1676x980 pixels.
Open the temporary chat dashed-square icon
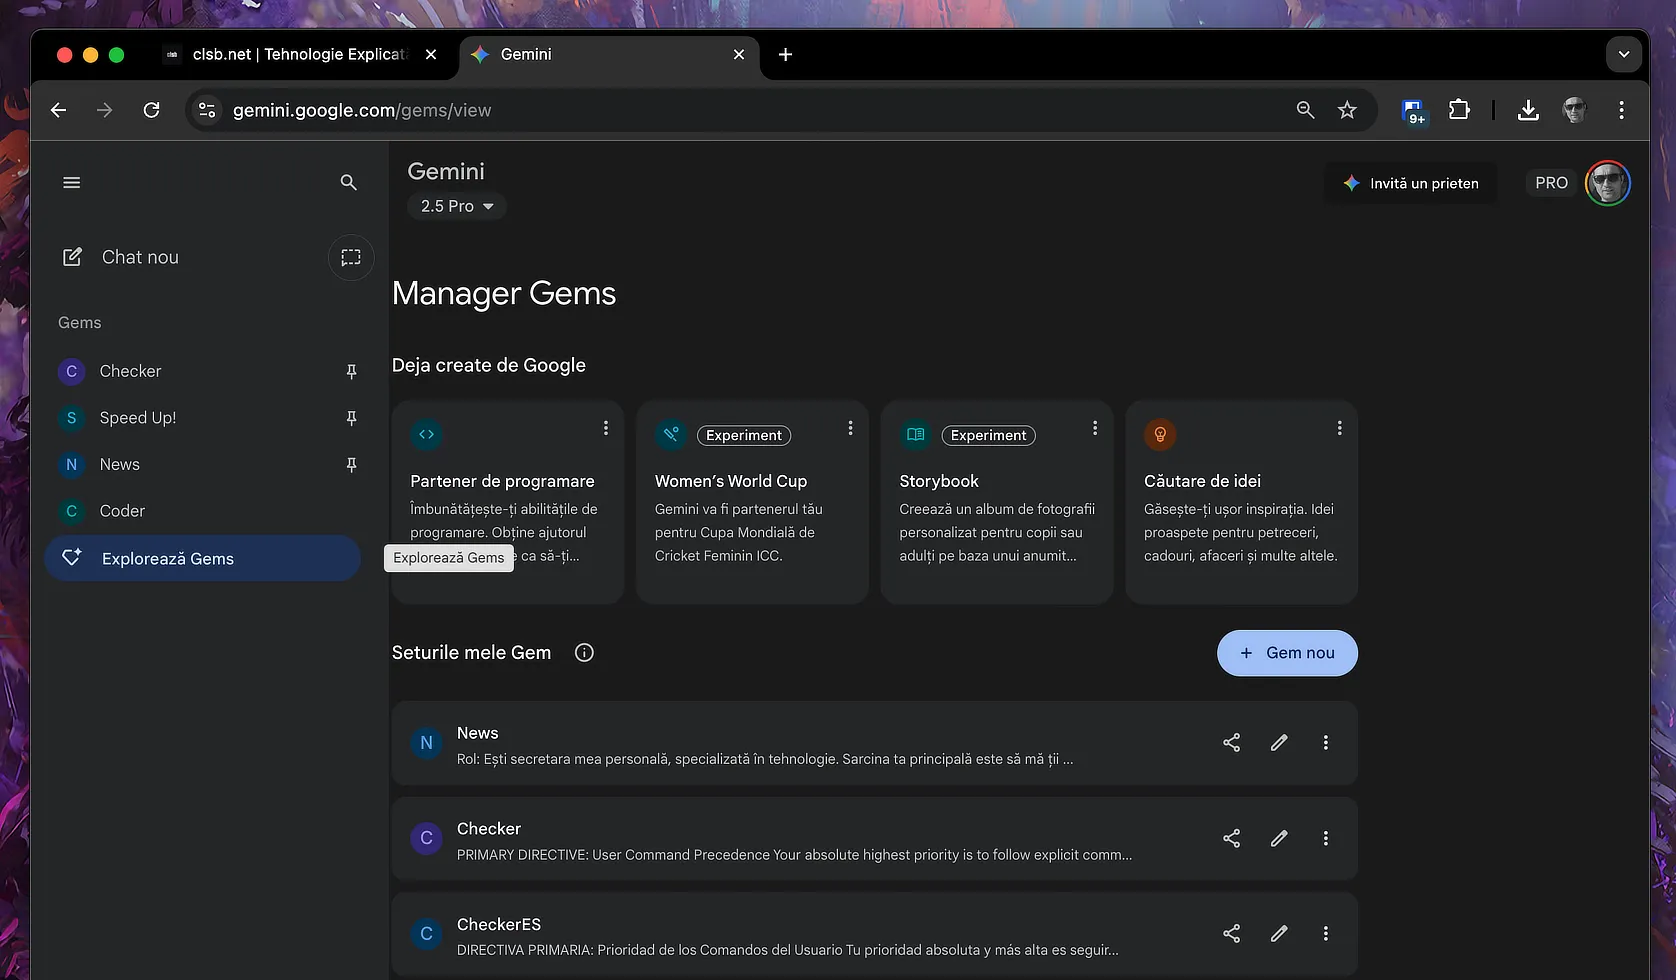351,257
